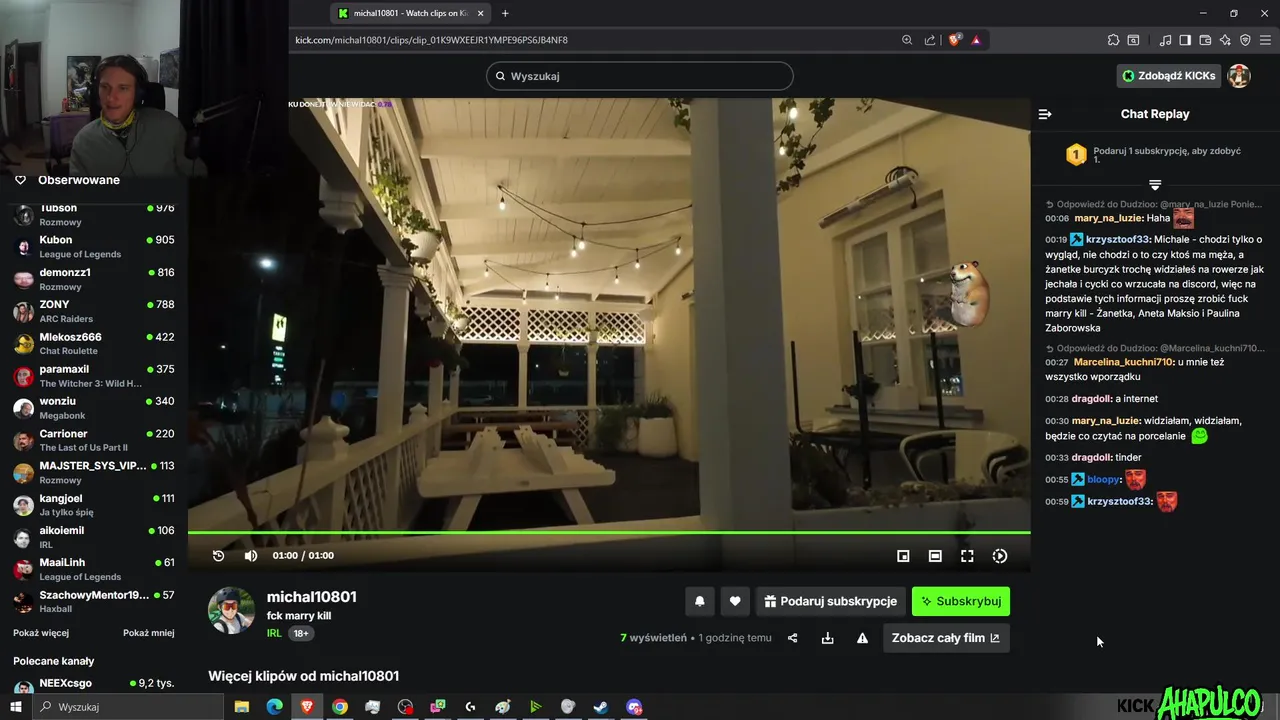Close the michal10801 browser tab
The width and height of the screenshot is (1280, 720).
tap(481, 13)
